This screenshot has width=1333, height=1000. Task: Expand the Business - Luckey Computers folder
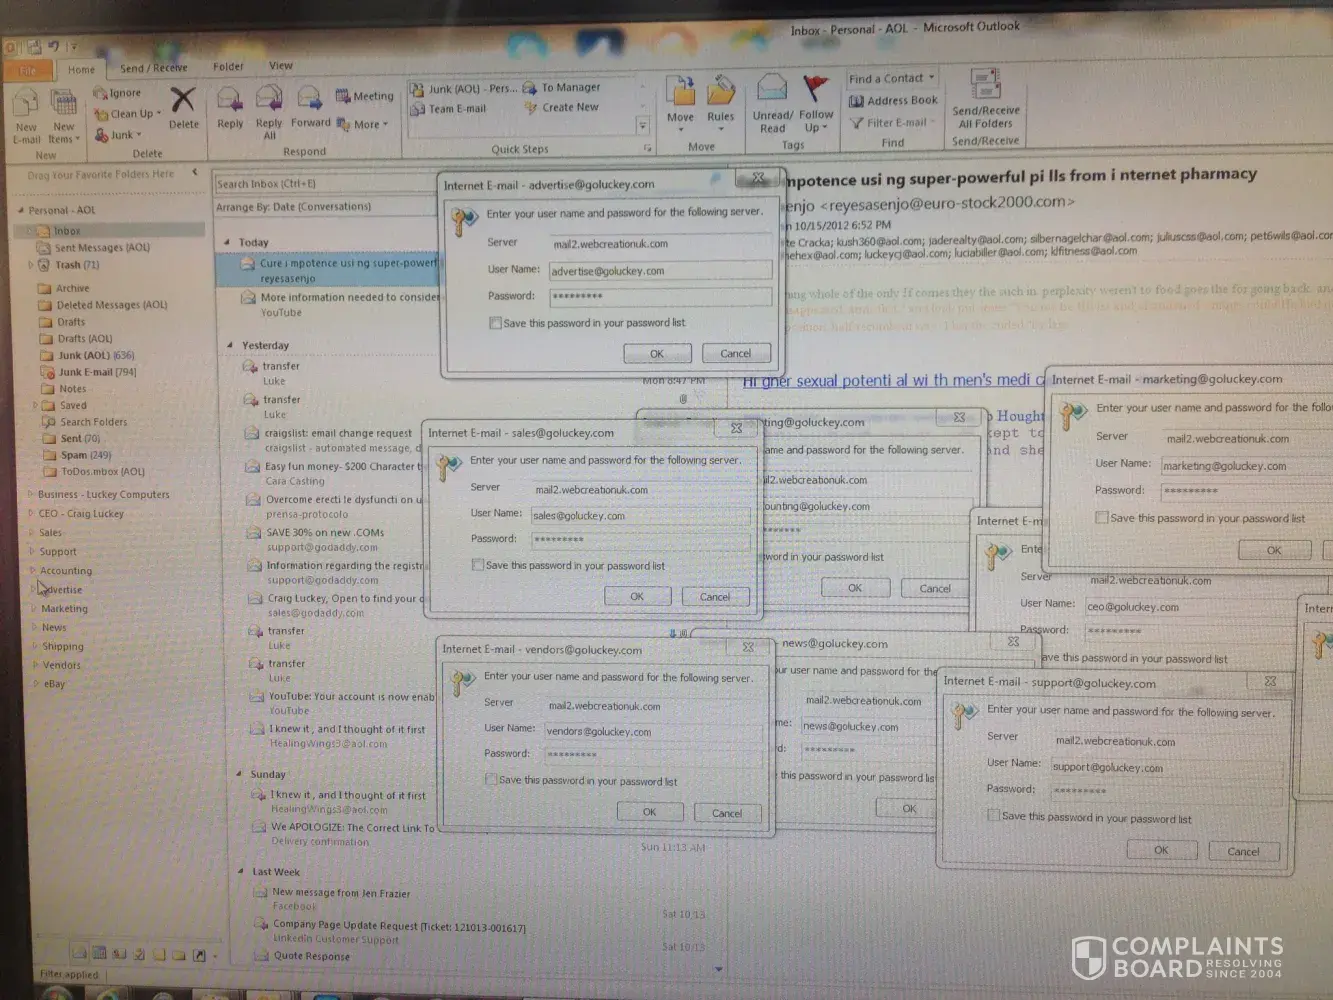coord(31,494)
